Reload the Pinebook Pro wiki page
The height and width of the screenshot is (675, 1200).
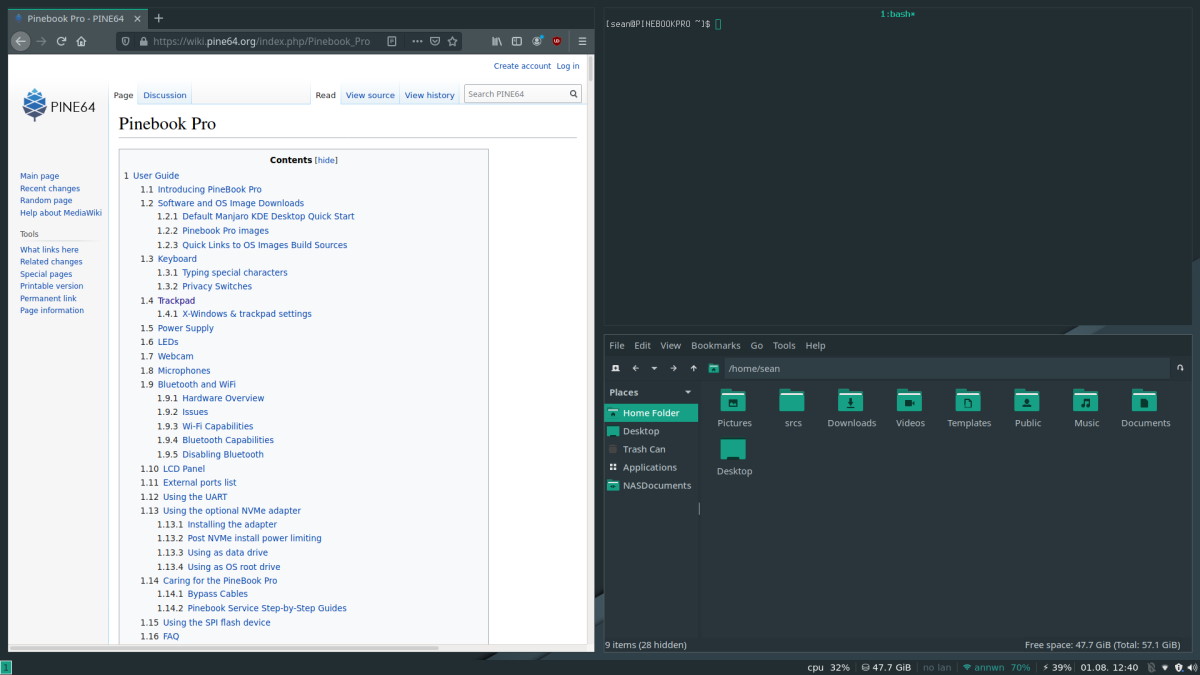(61, 41)
